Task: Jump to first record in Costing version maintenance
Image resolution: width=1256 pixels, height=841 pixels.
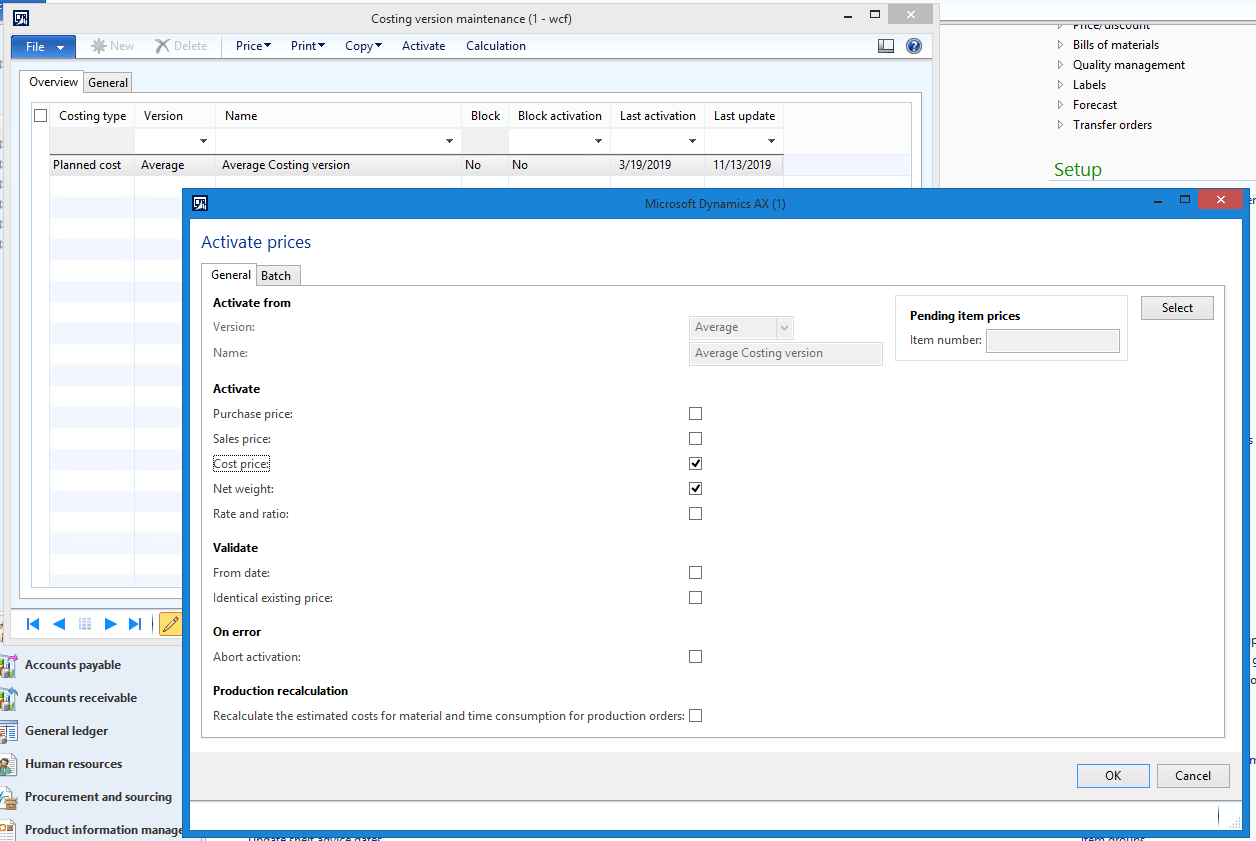Action: [33, 624]
